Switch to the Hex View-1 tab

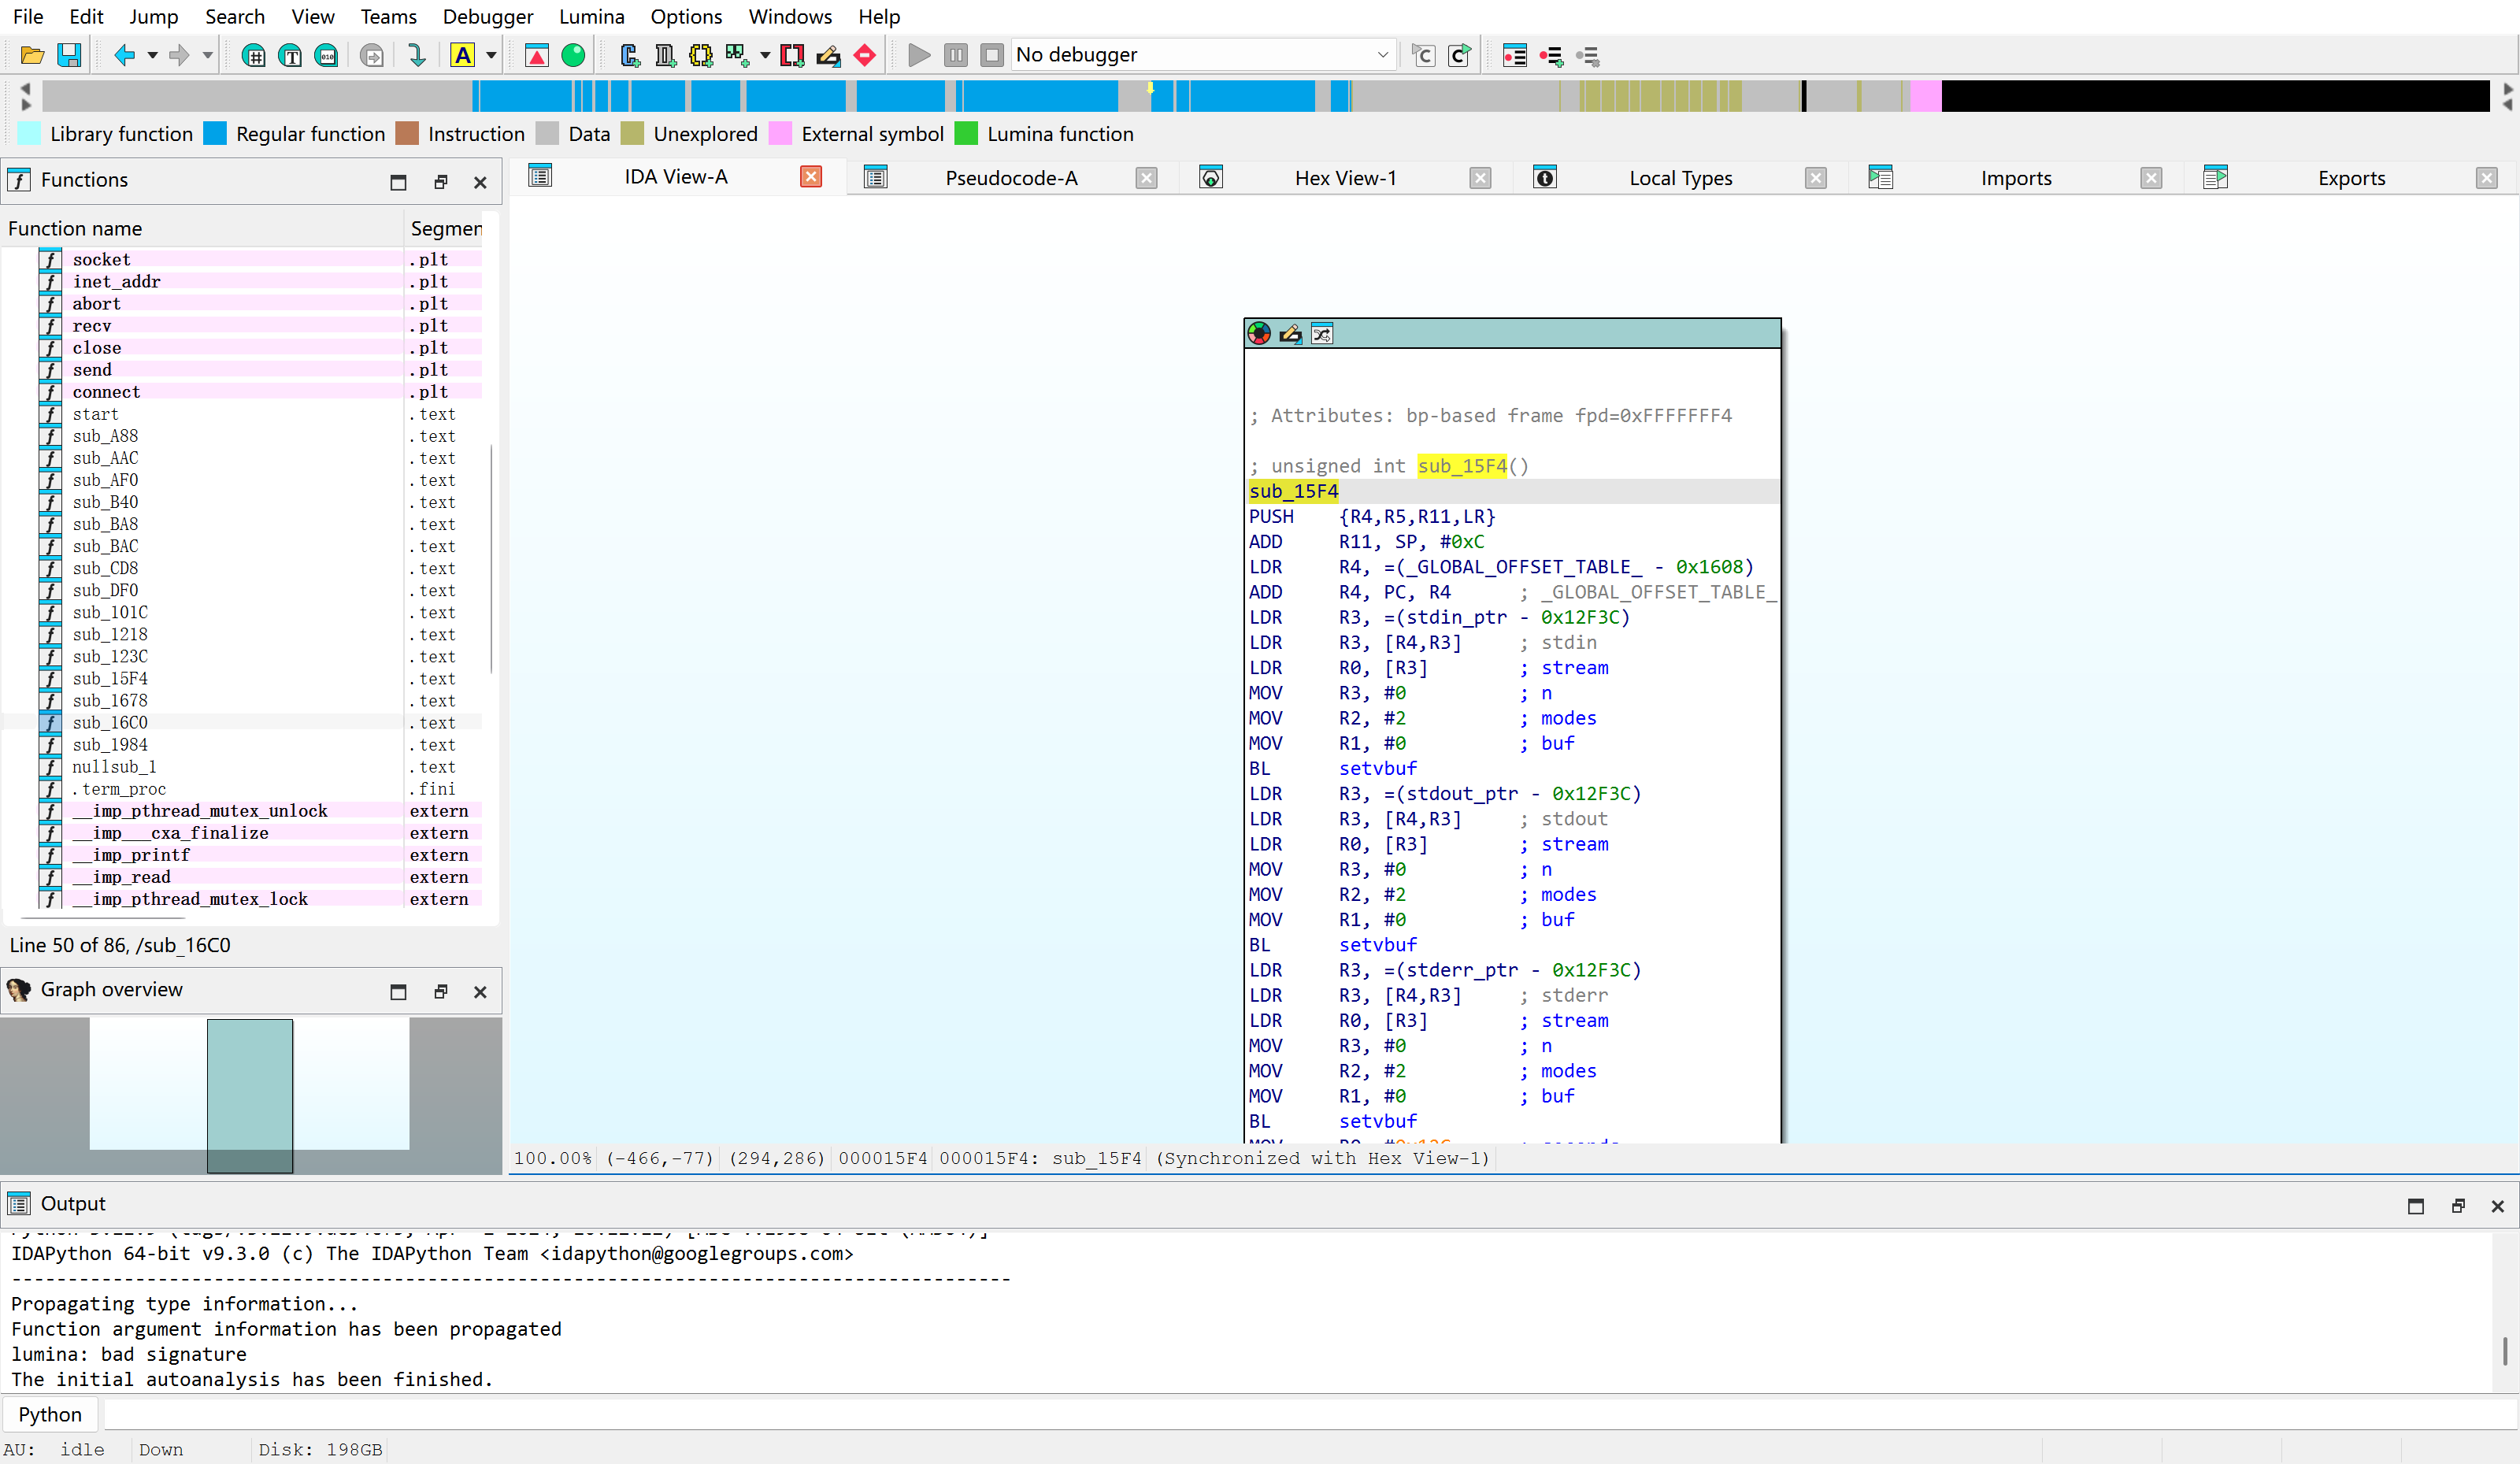[1345, 178]
